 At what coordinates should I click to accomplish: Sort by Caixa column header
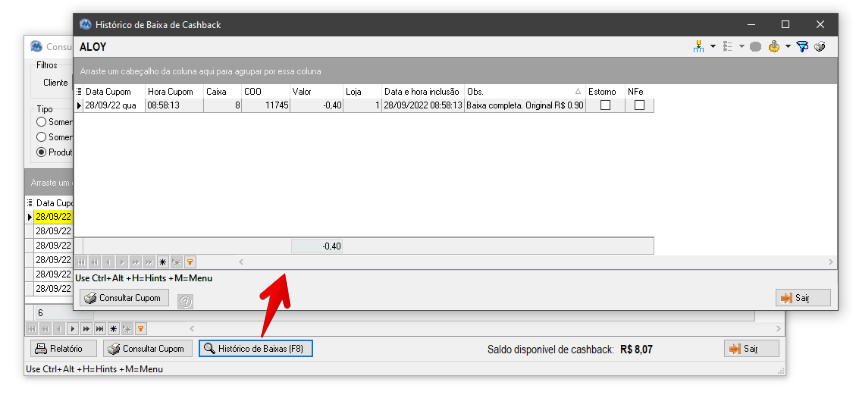click(223, 92)
